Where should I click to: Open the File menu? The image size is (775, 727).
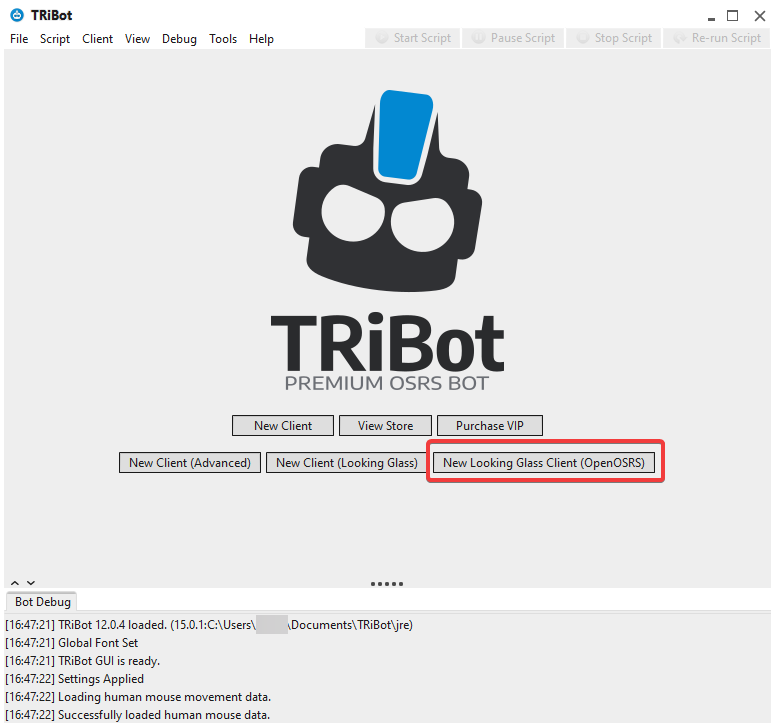(x=19, y=39)
